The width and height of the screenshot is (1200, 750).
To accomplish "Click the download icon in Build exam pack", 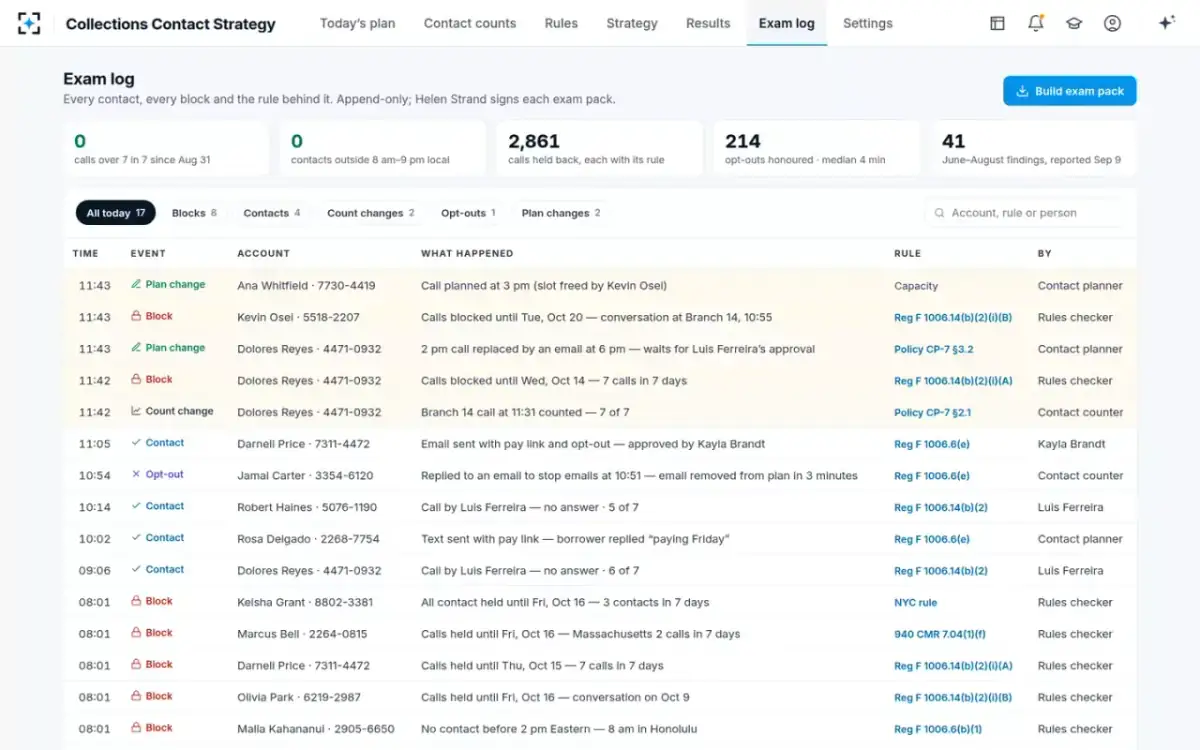I will coord(1022,91).
